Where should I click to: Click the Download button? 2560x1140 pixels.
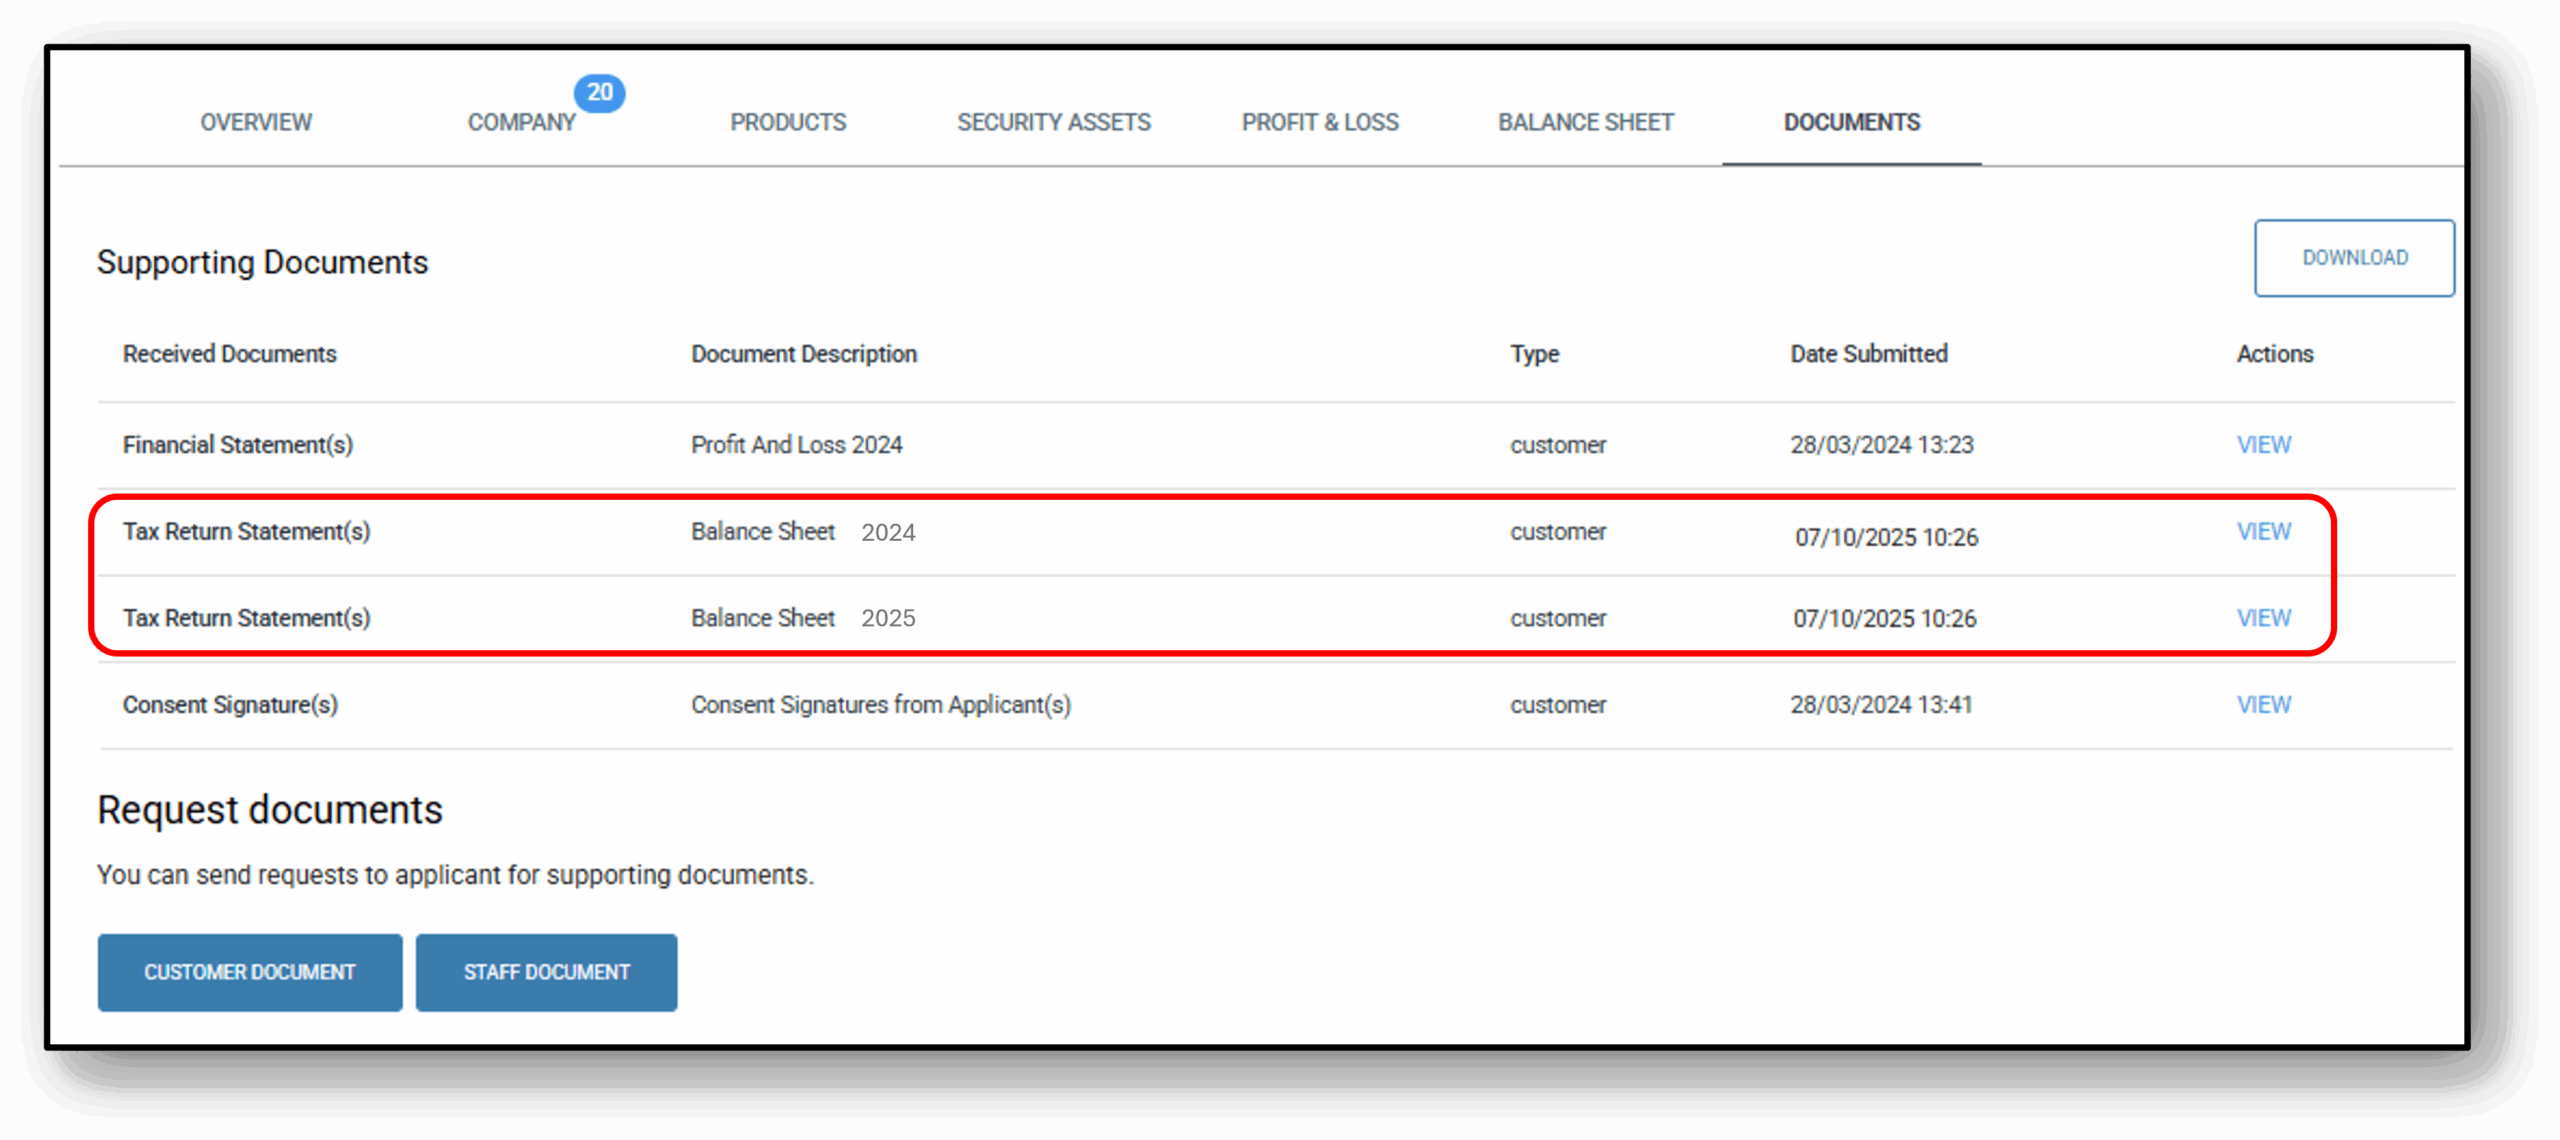click(x=2354, y=258)
